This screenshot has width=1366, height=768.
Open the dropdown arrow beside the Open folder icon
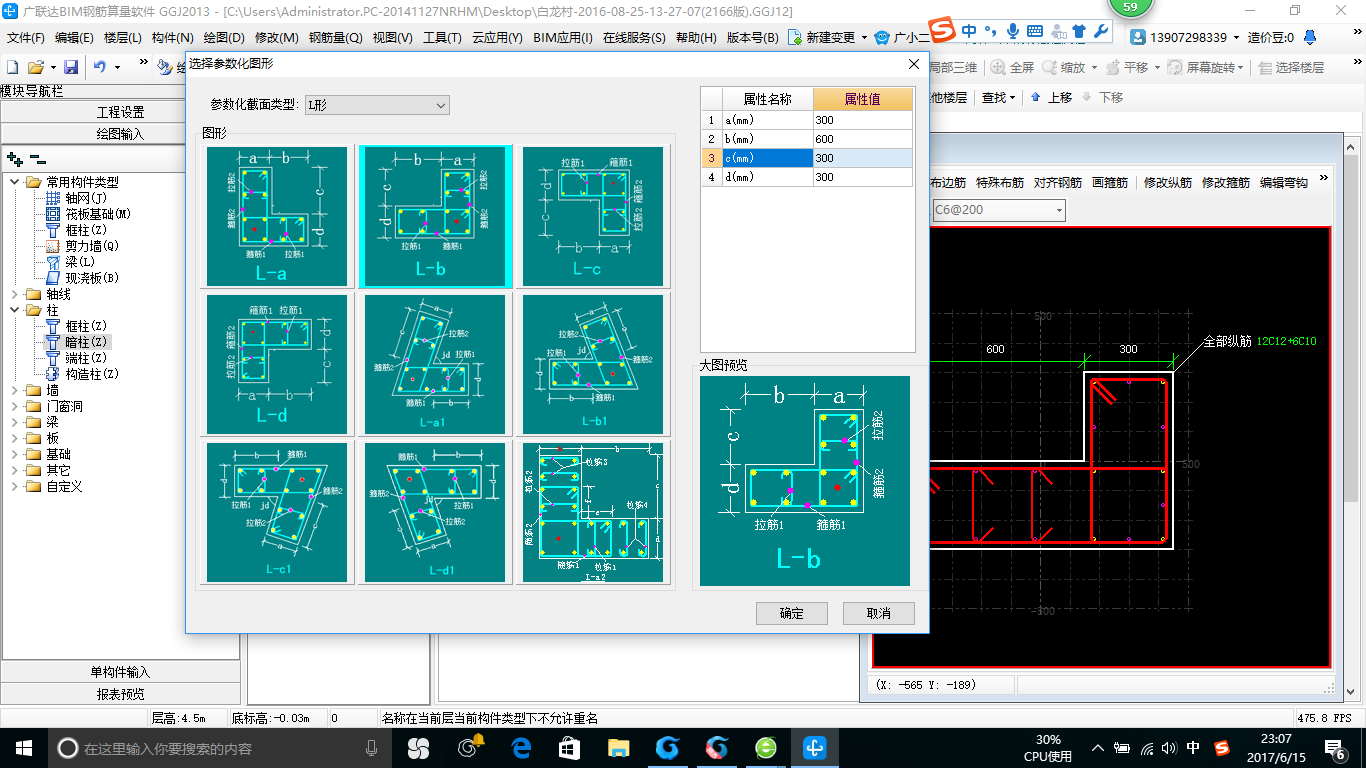(x=51, y=67)
